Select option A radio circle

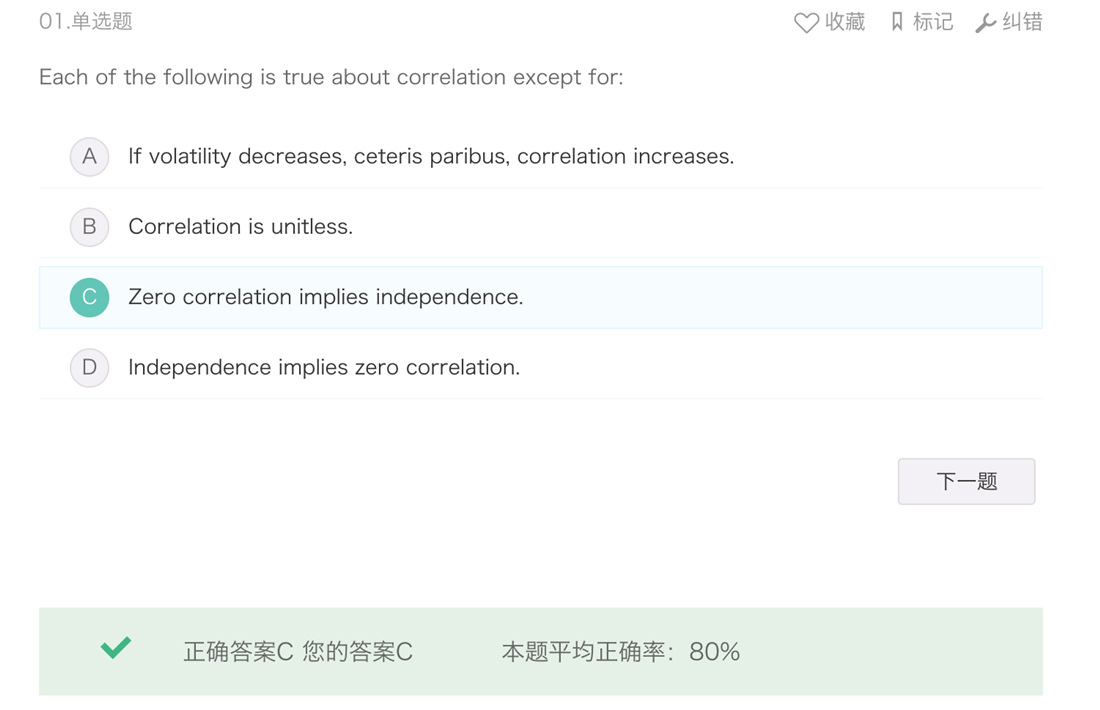[x=89, y=156]
